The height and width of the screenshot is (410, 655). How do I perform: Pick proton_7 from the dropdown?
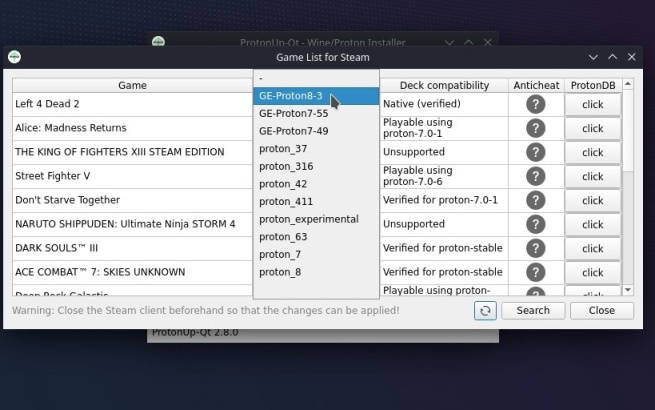click(x=316, y=254)
